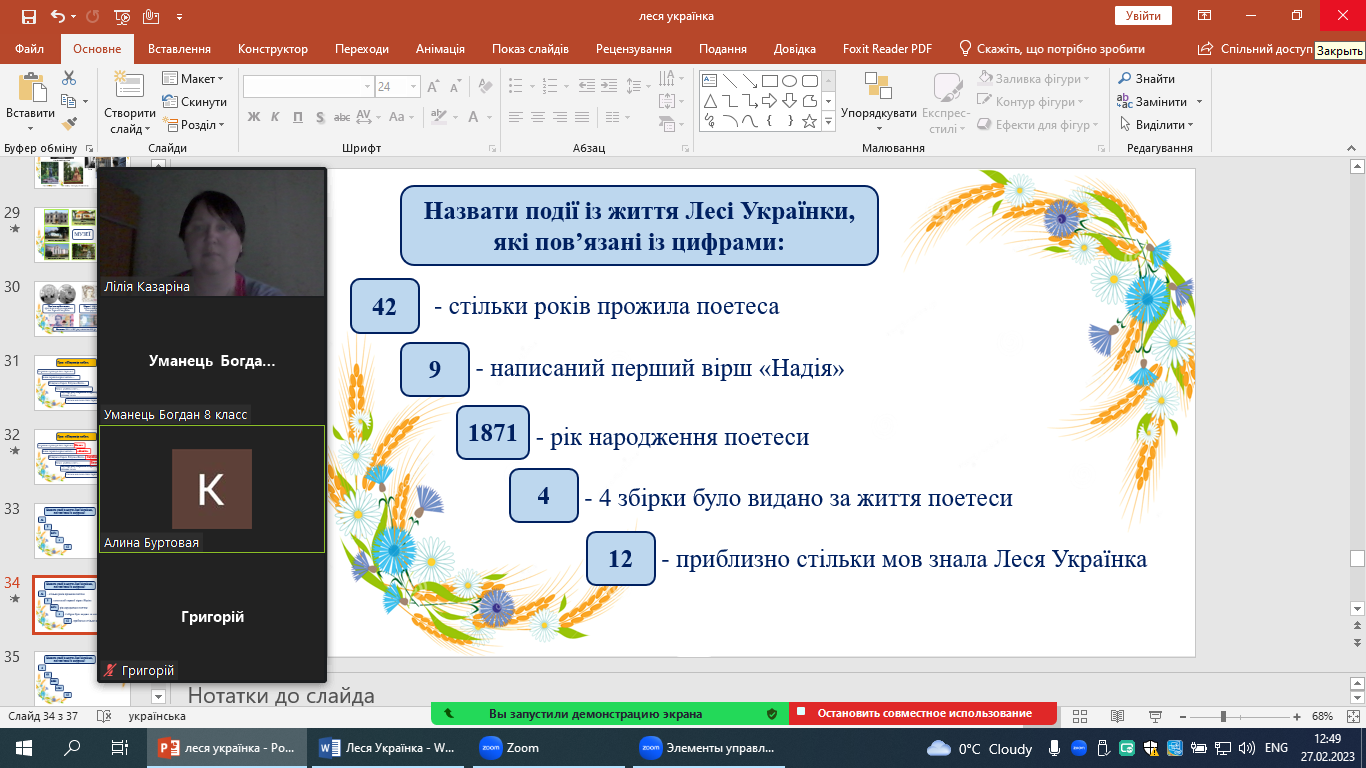The width and height of the screenshot is (1366, 768).
Task: Select the text box shape in gallery
Action: 709,81
